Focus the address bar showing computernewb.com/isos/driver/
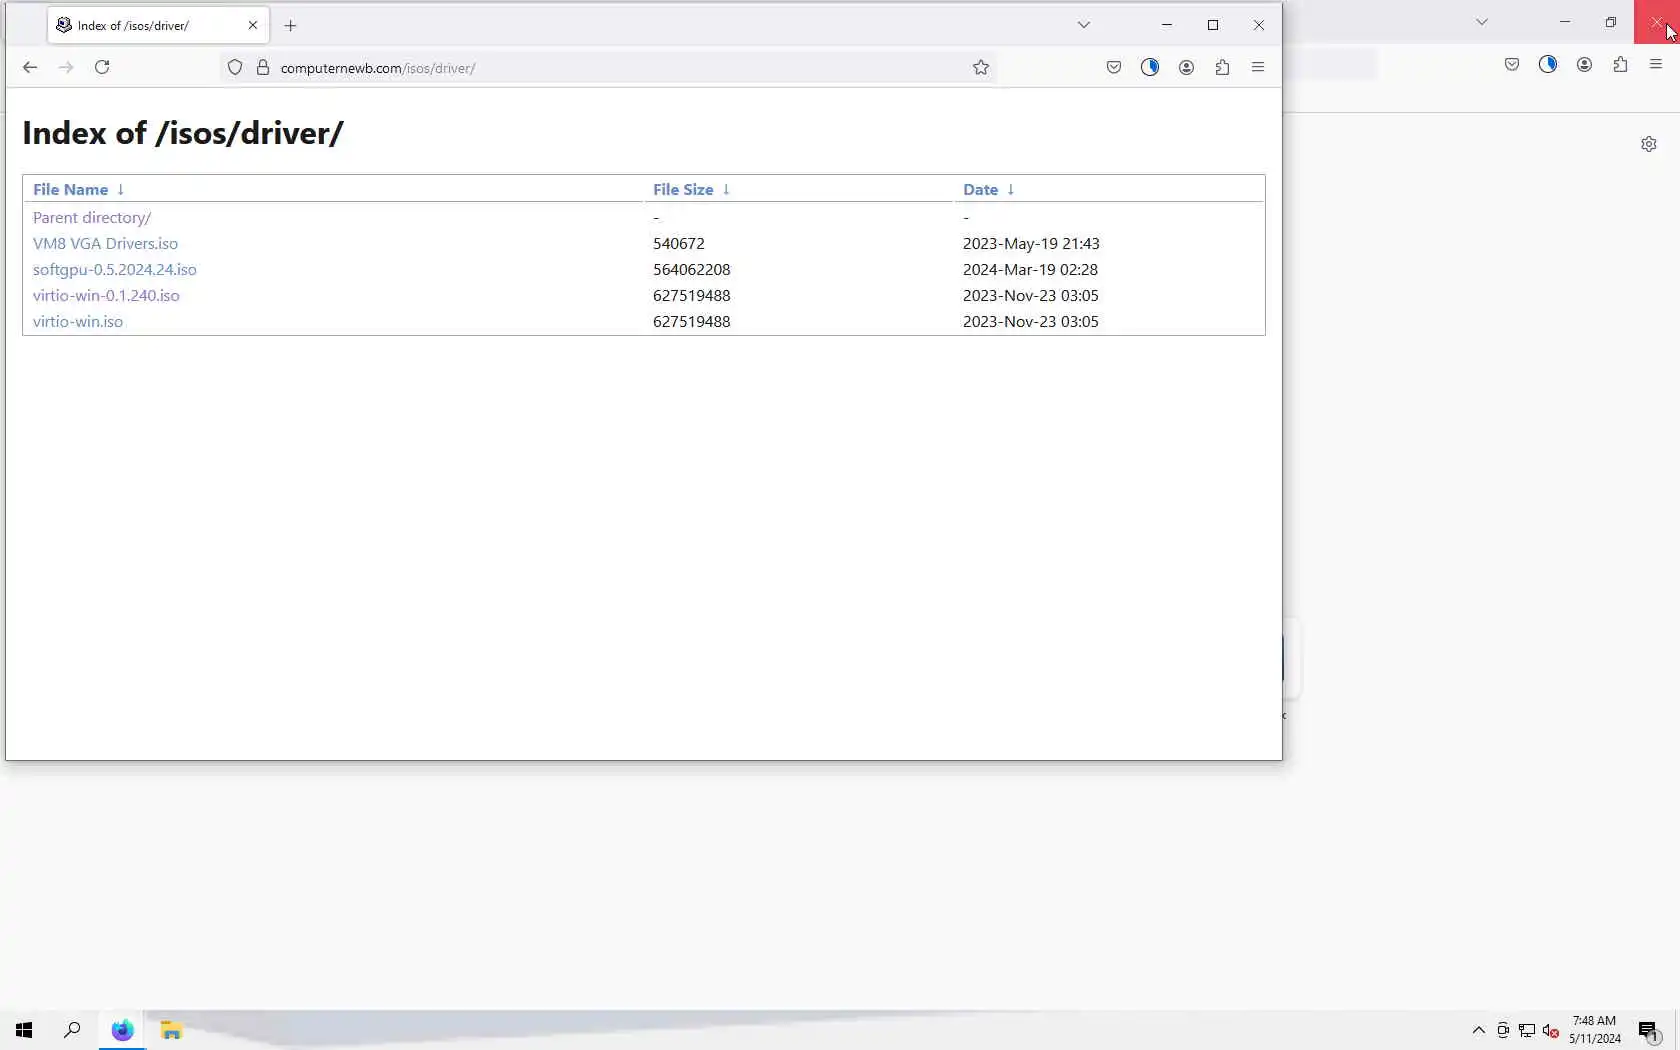This screenshot has width=1680, height=1050. click(x=610, y=67)
